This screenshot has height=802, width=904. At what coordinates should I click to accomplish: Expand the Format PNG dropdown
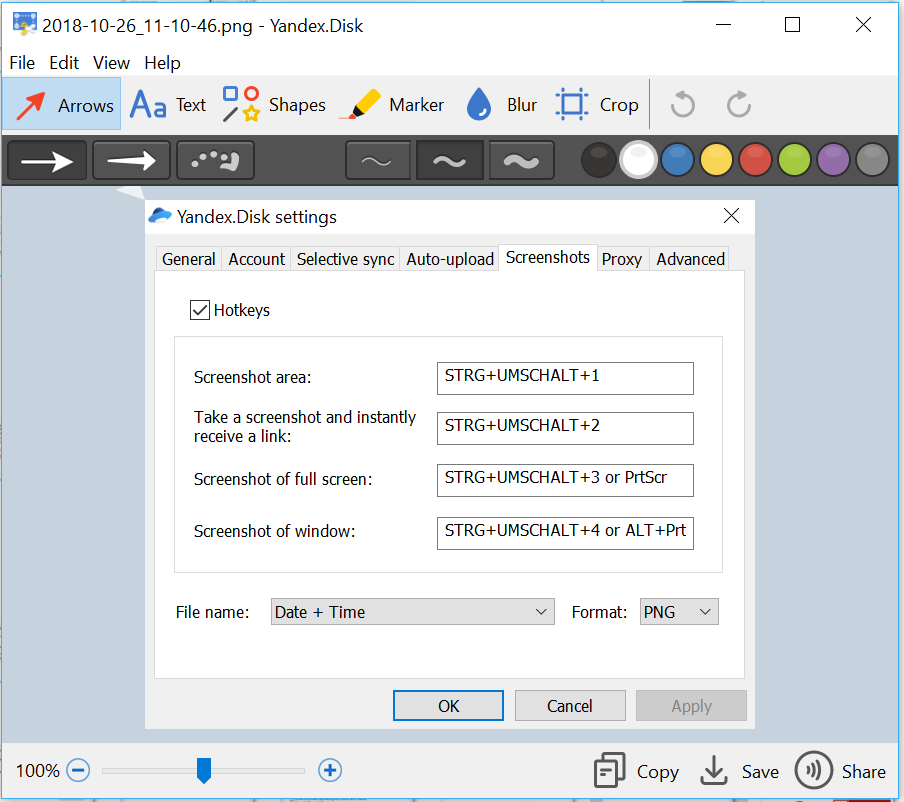(x=679, y=612)
